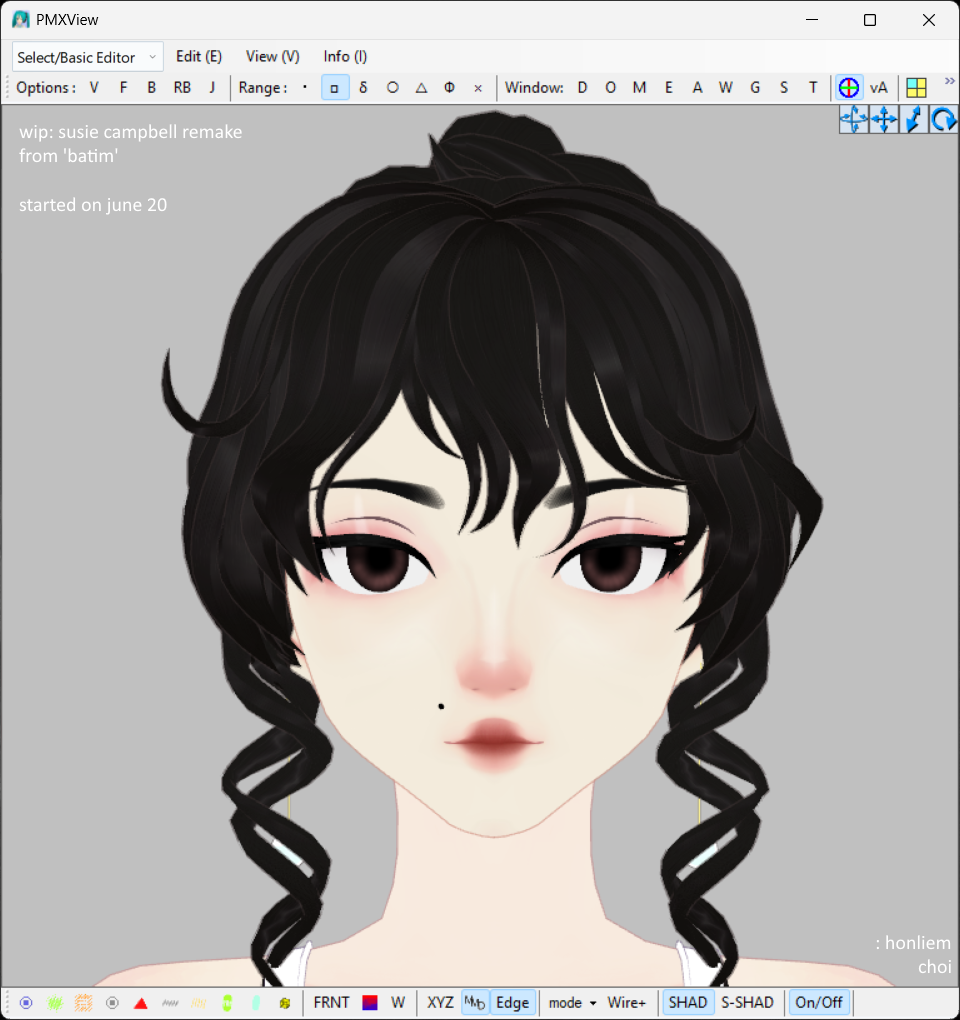The height and width of the screenshot is (1020, 960).
Task: Toggle the J joint selection option
Action: (x=212, y=88)
